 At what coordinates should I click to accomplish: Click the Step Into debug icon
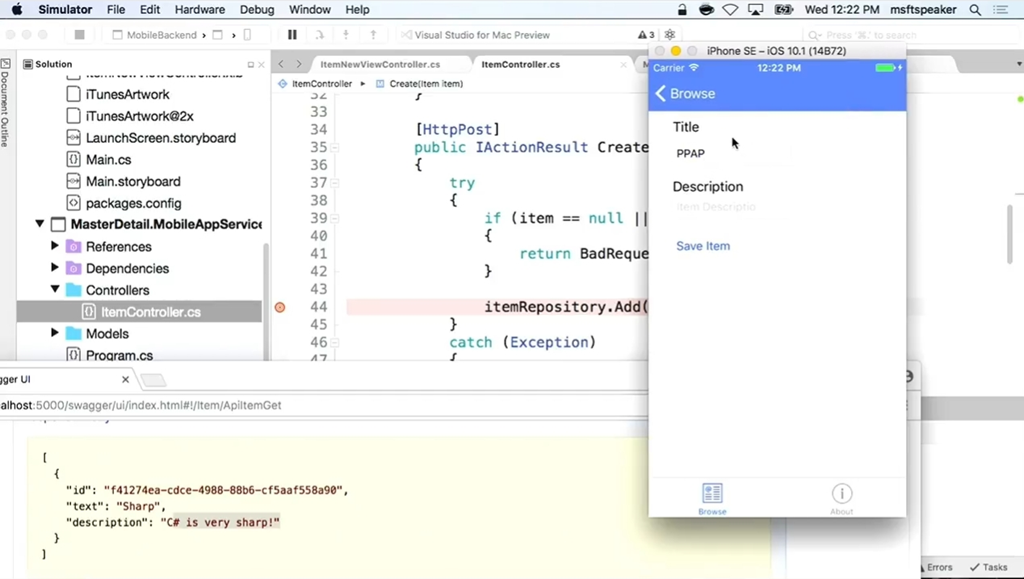(346, 35)
